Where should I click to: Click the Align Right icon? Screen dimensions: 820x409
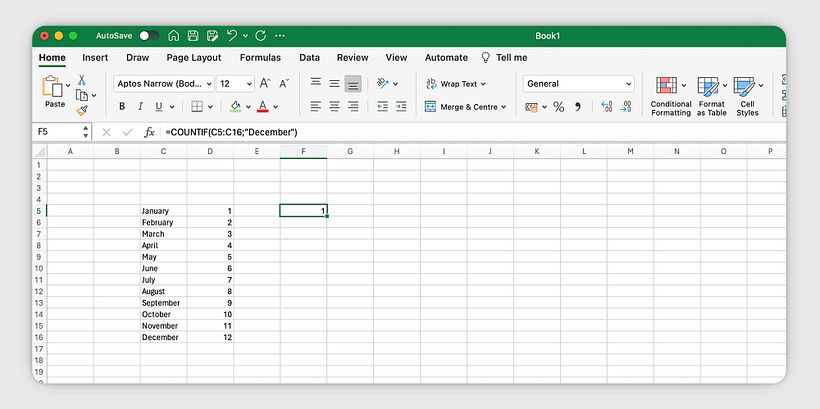354,107
